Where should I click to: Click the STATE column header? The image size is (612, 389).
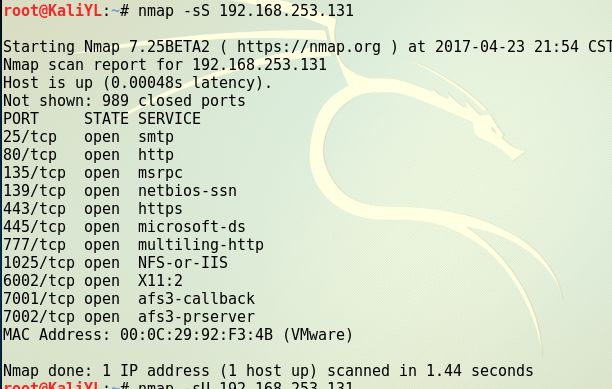(106, 119)
